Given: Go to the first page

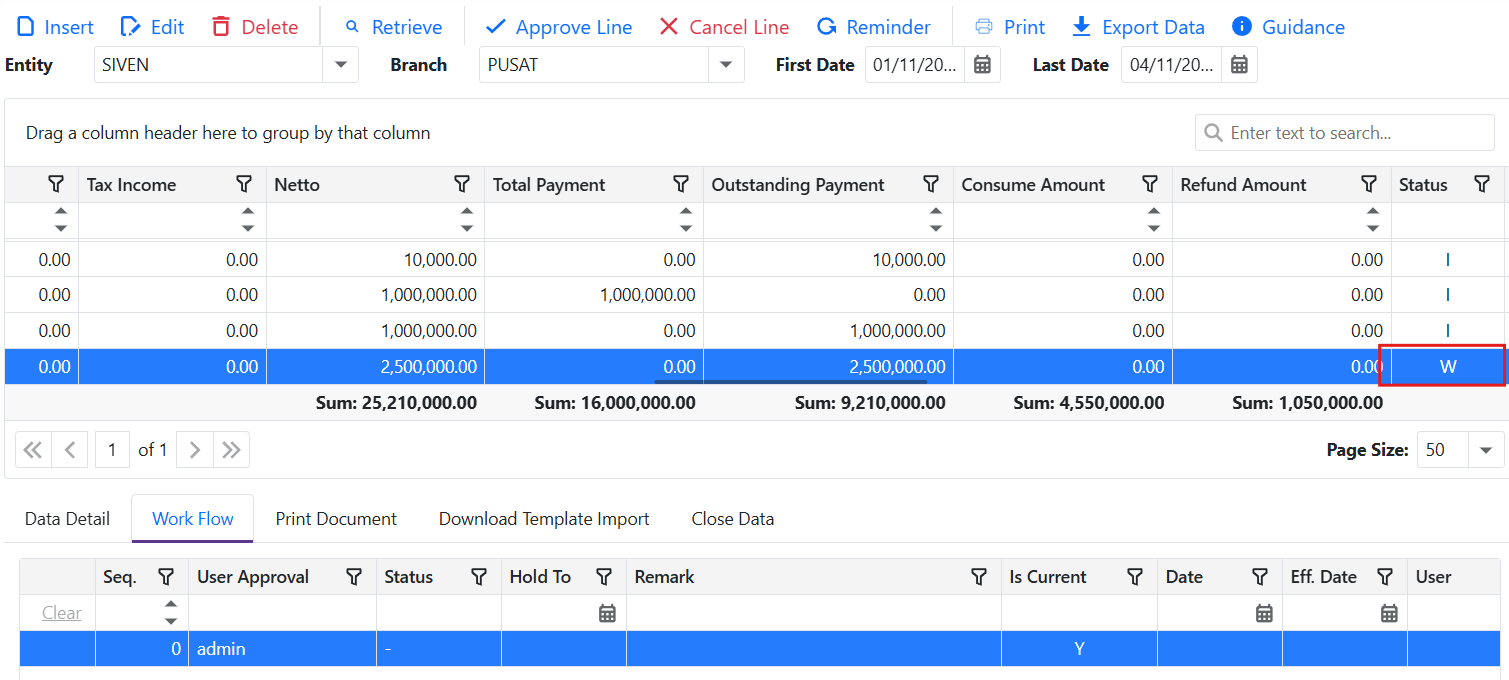Looking at the screenshot, I should pos(33,450).
